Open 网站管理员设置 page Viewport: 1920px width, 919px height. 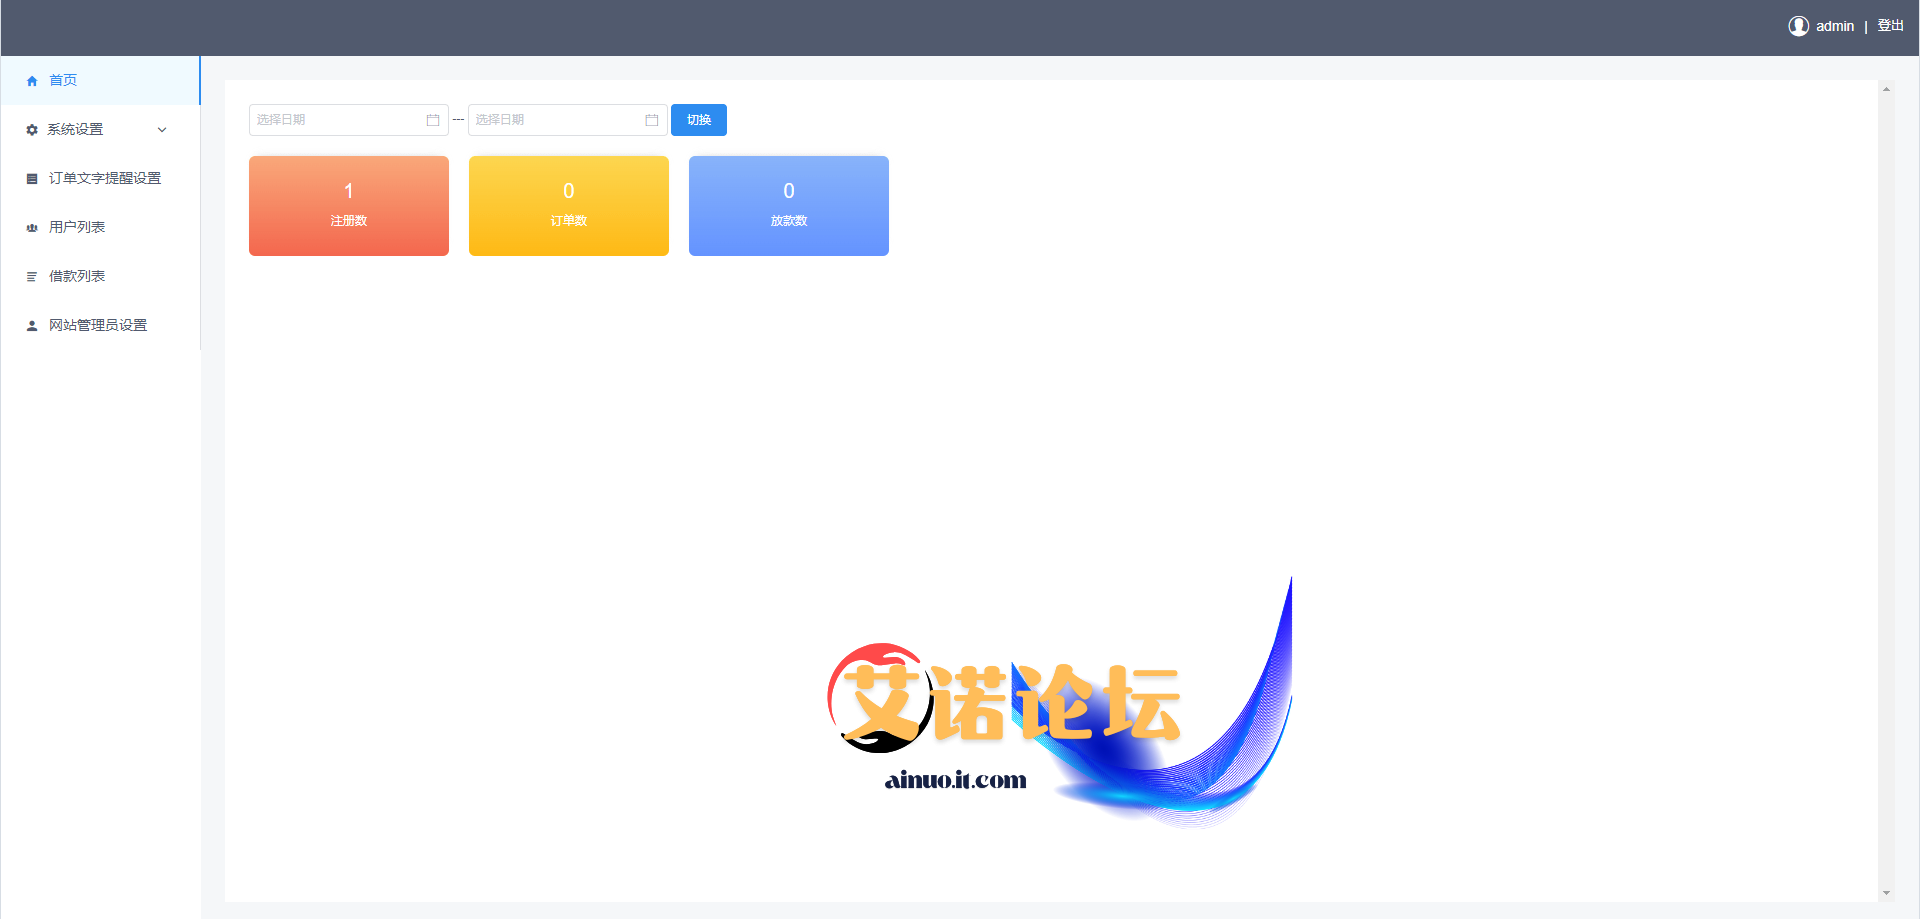coord(100,325)
